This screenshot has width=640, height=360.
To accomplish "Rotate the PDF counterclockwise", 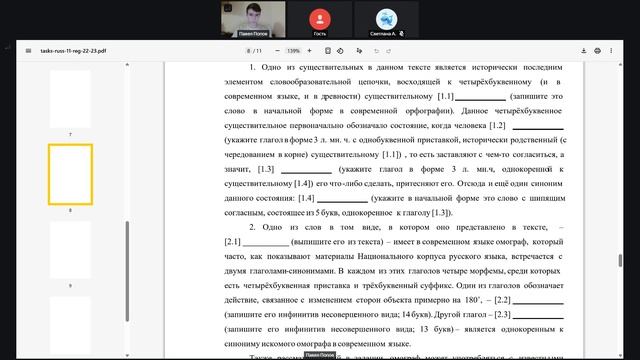I will tap(340, 51).
